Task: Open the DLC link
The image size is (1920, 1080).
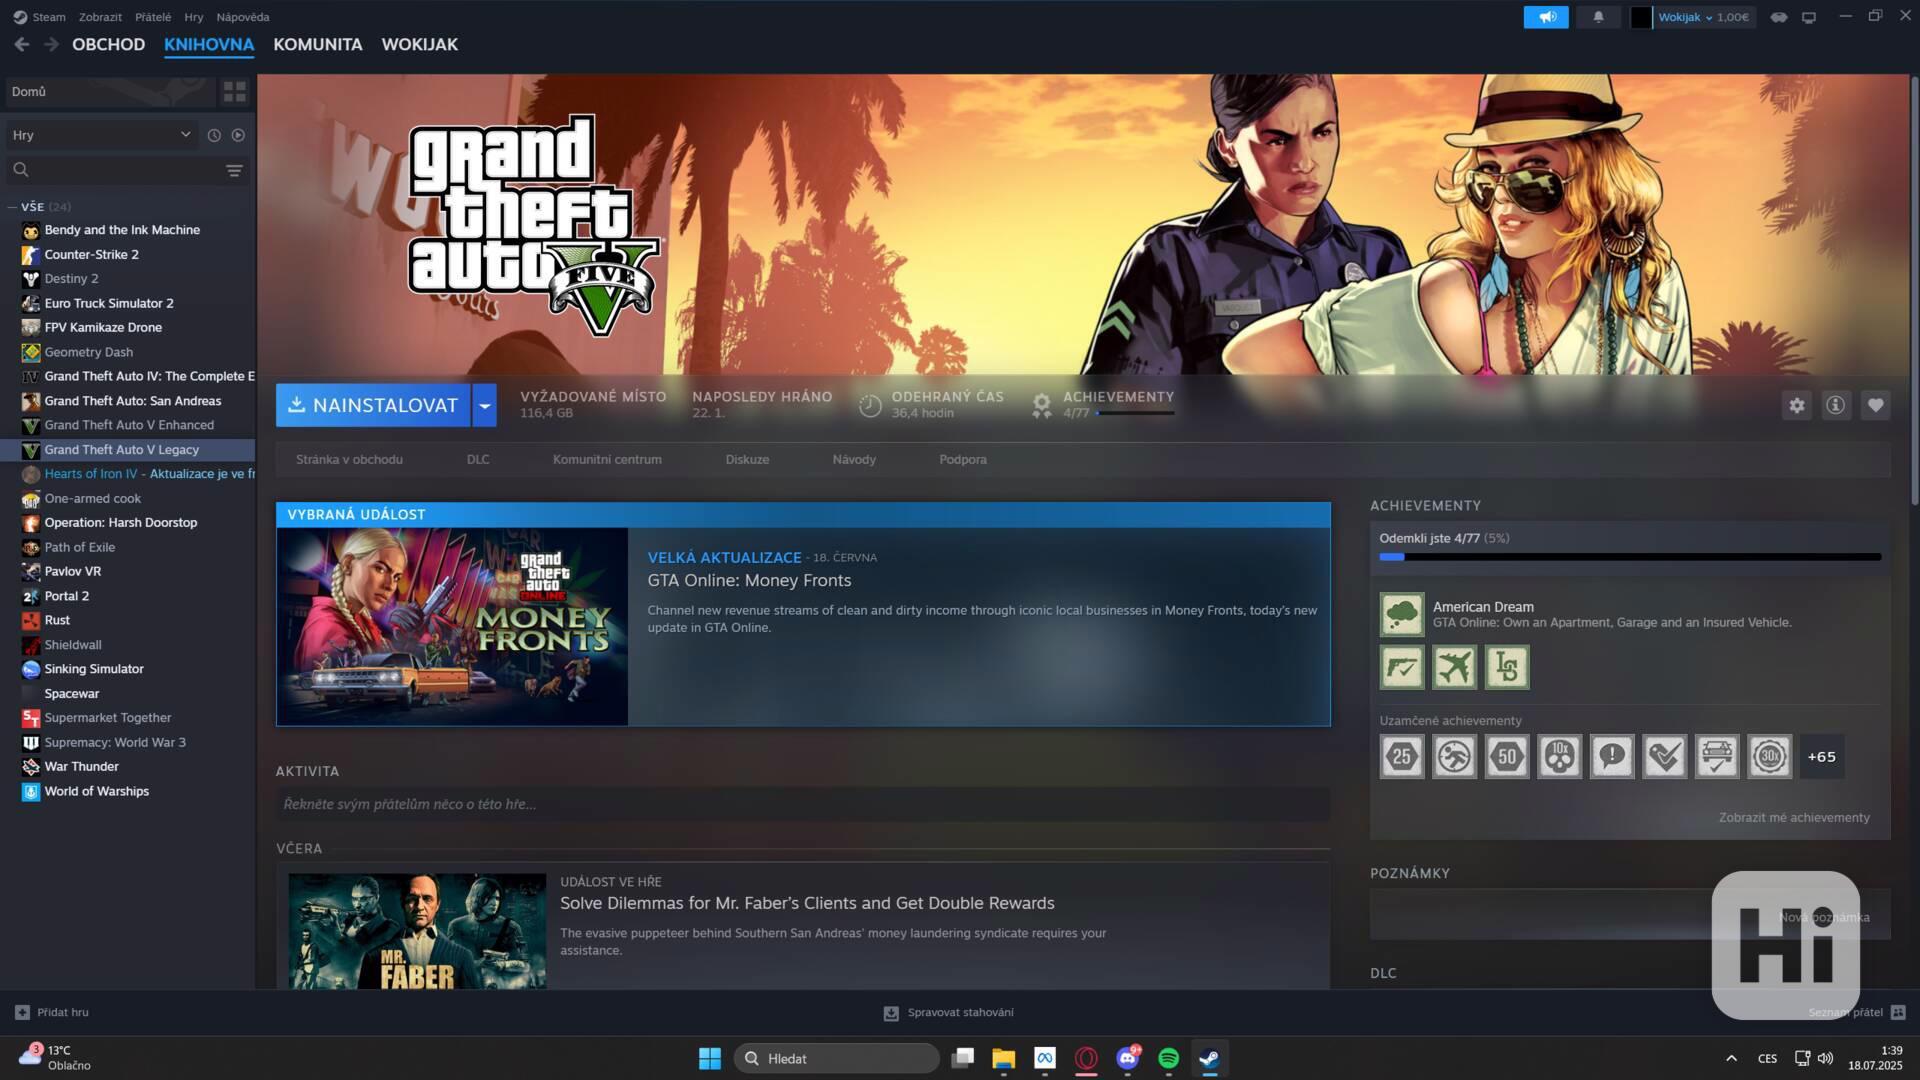Action: [x=478, y=460]
